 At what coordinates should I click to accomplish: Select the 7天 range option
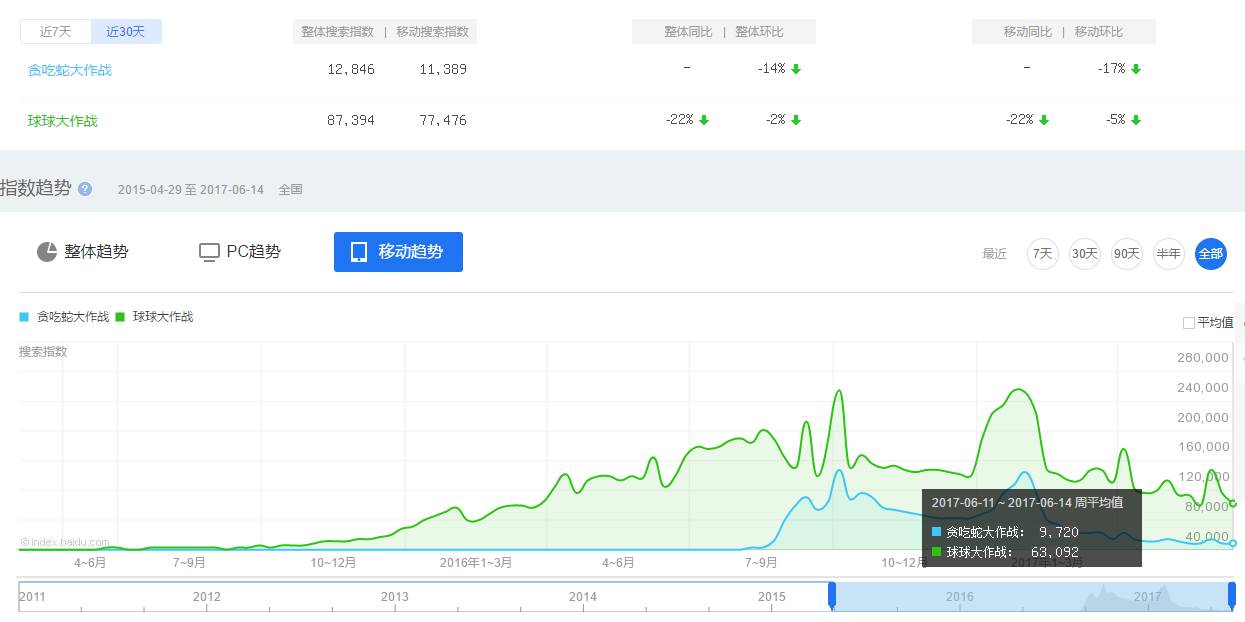[x=1043, y=254]
